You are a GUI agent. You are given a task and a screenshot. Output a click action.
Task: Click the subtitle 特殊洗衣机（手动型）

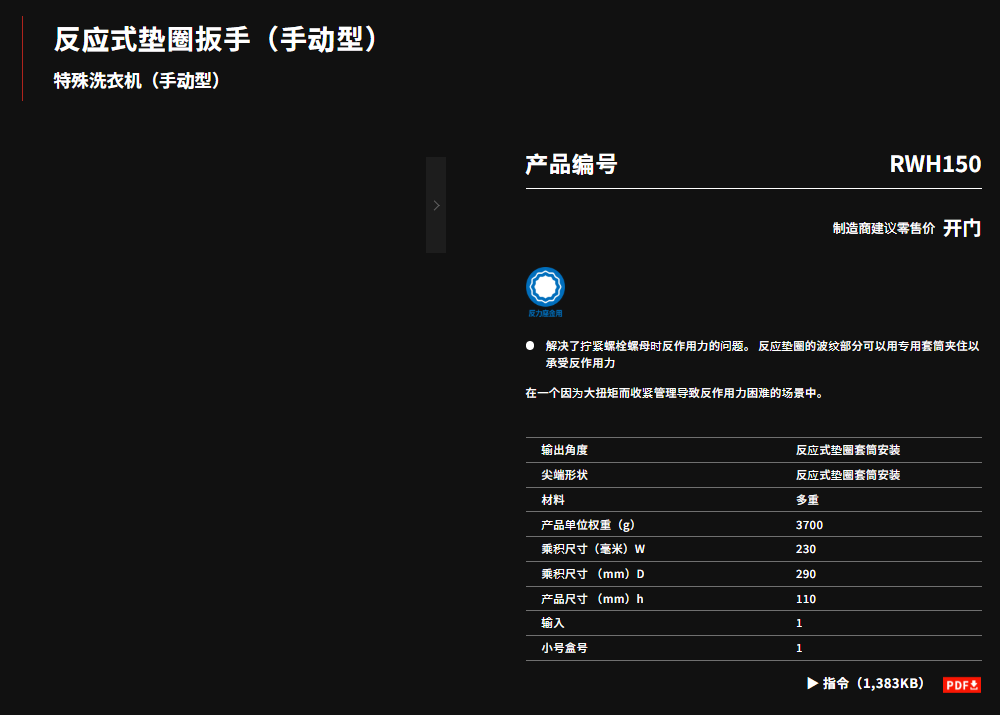(137, 81)
